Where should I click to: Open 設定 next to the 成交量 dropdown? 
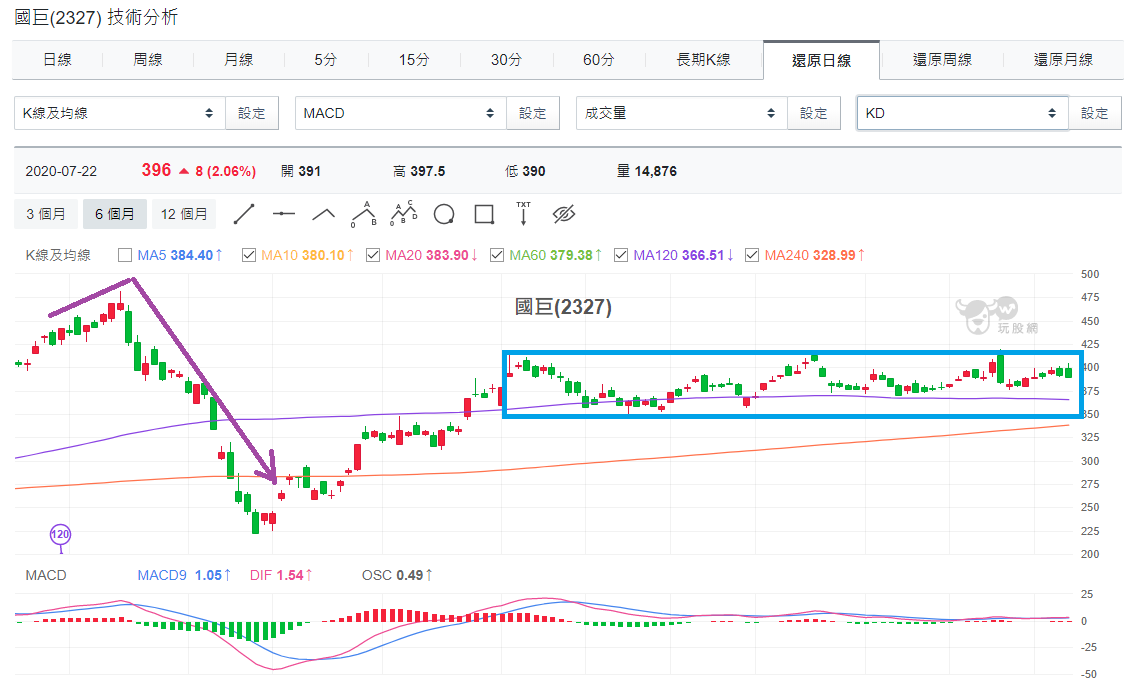click(x=814, y=113)
